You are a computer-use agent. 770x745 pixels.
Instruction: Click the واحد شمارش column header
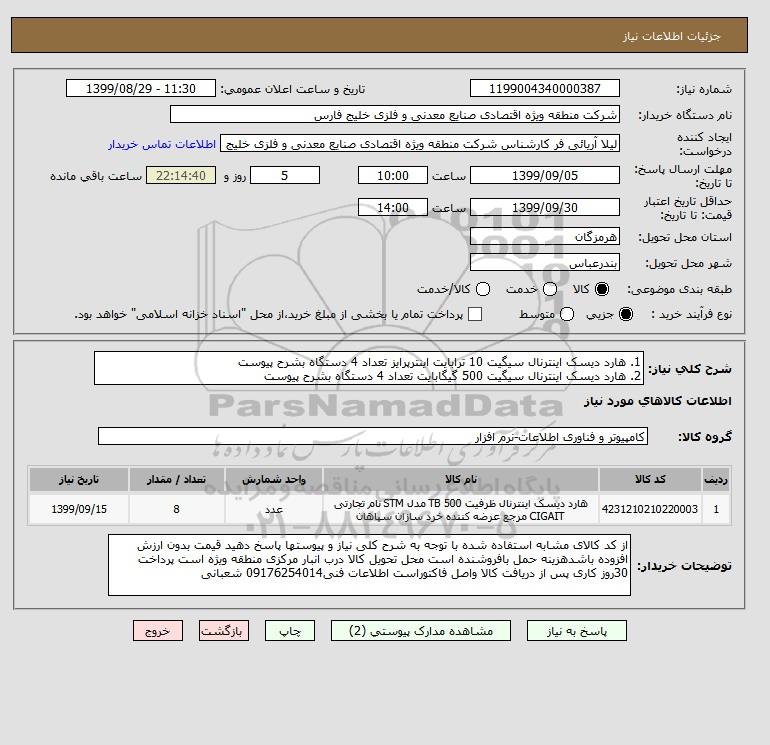(274, 479)
